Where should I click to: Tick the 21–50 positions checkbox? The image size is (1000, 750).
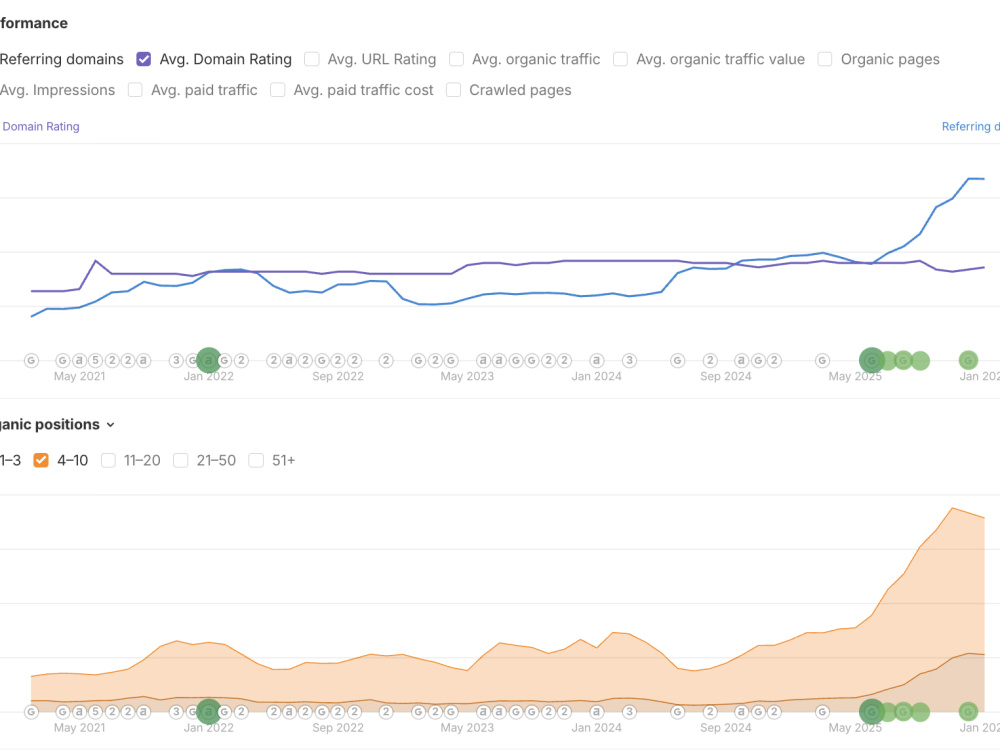(181, 460)
